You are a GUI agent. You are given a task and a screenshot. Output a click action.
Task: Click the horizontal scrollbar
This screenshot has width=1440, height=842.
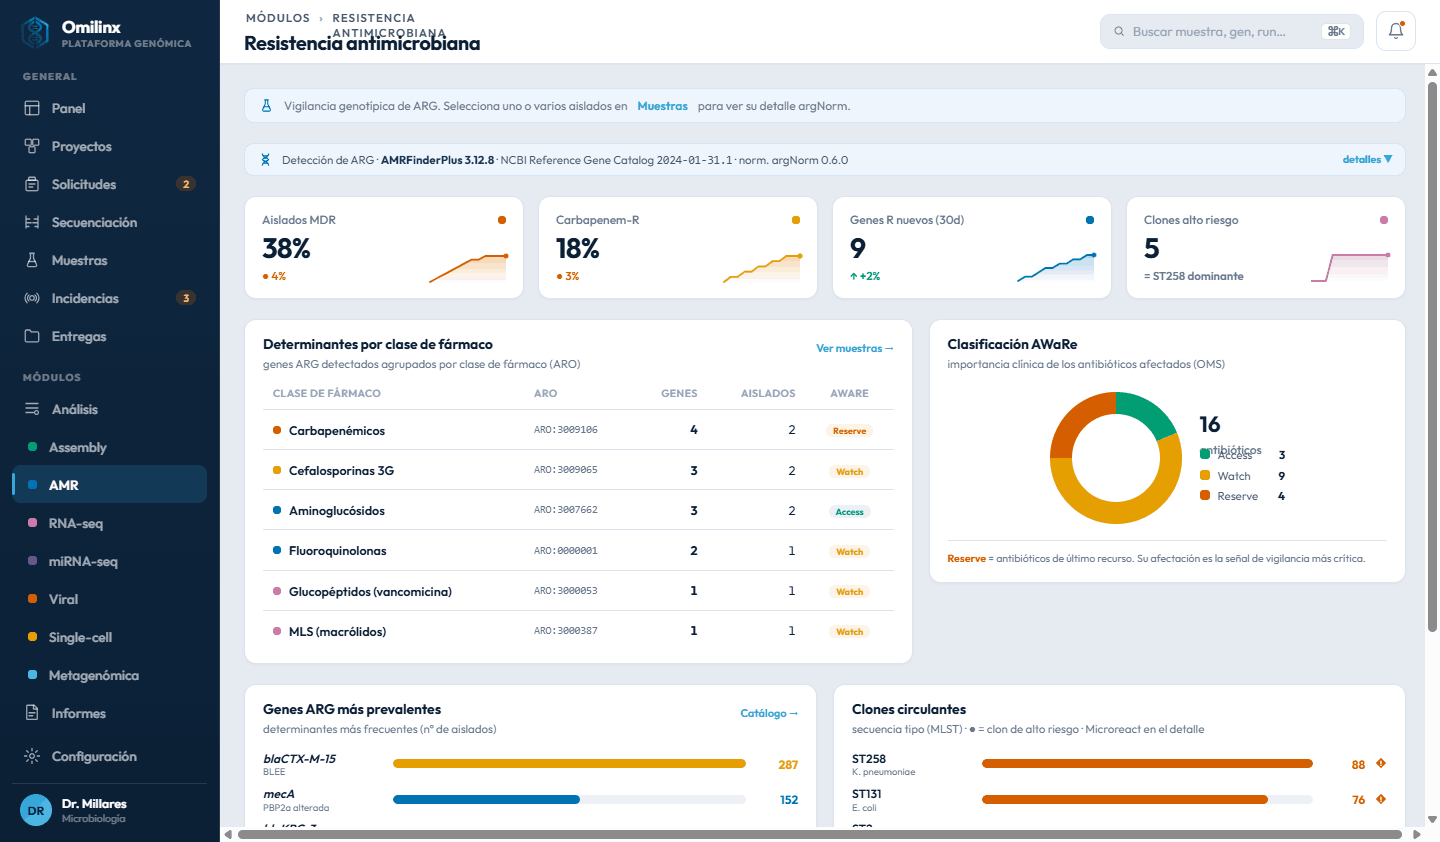coord(820,834)
